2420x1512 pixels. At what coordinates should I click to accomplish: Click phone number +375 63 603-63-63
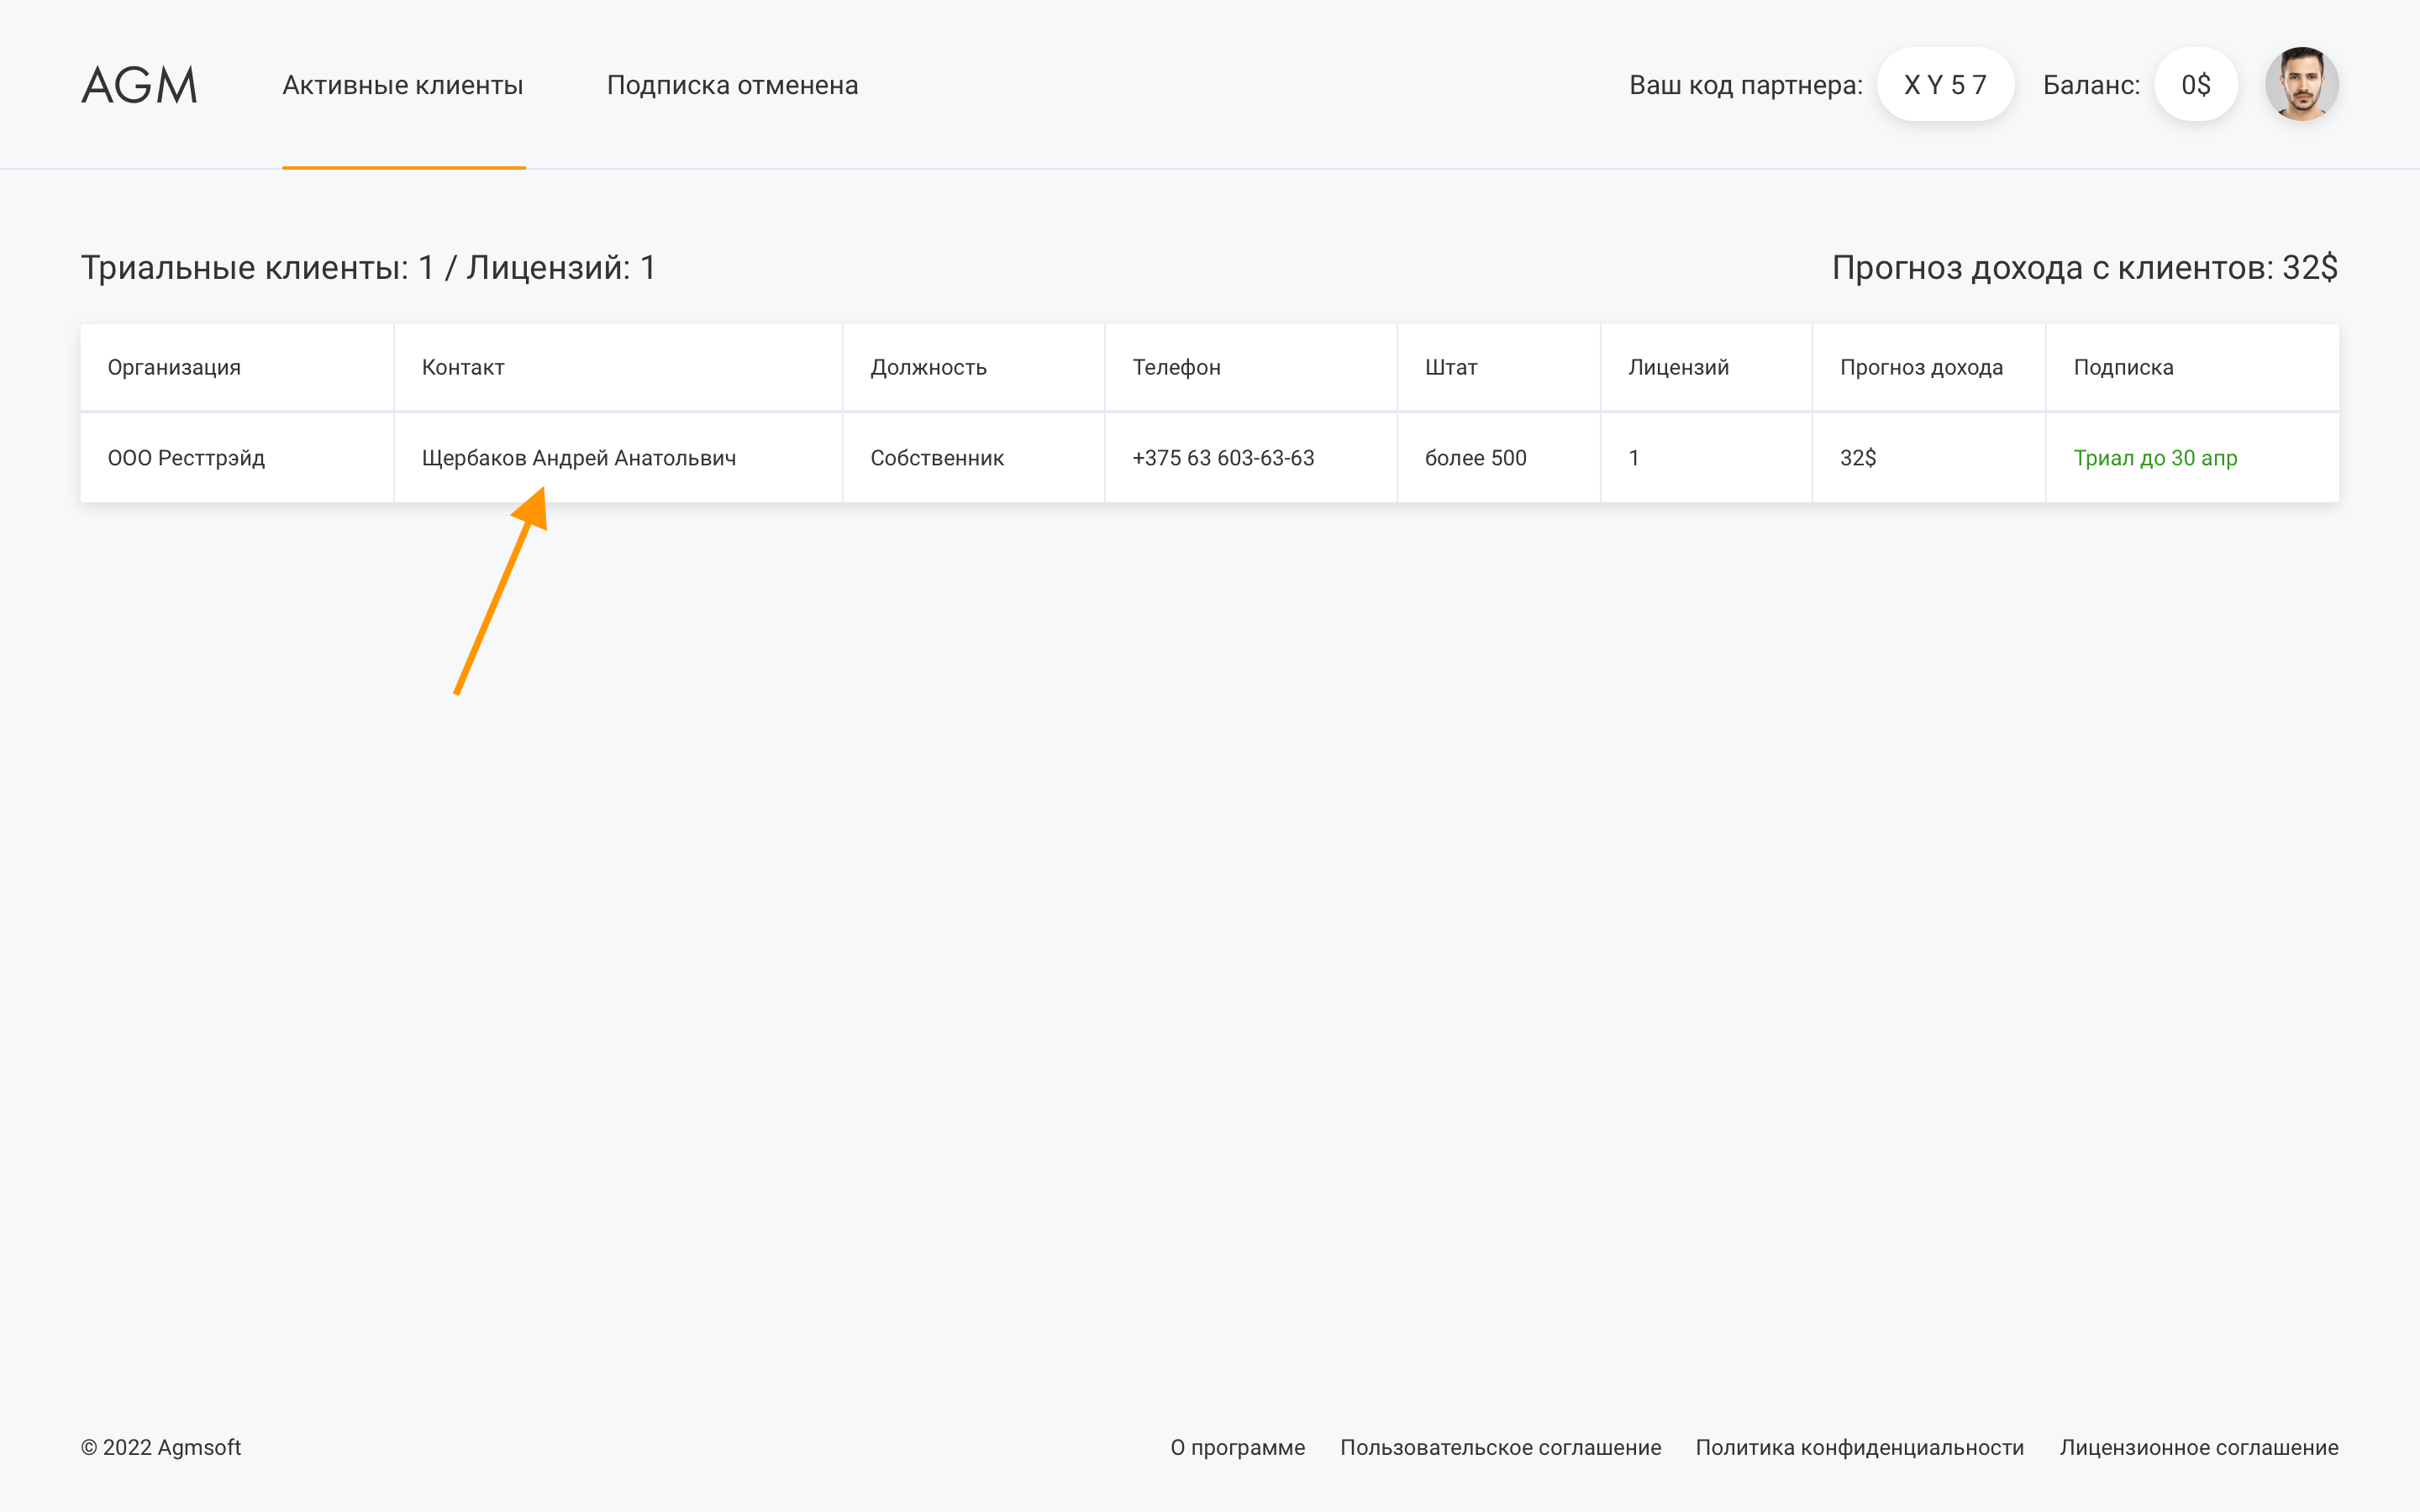click(1223, 458)
